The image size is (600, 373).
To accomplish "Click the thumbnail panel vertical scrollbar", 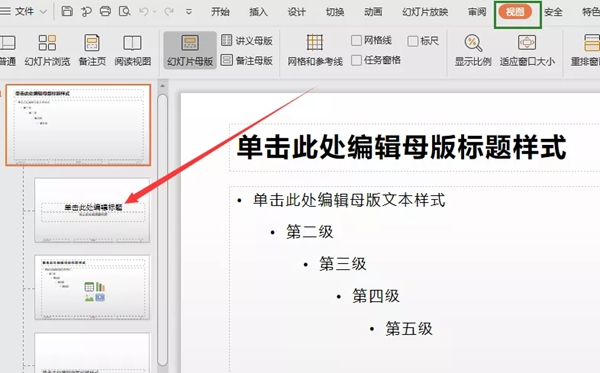I will pos(162,230).
